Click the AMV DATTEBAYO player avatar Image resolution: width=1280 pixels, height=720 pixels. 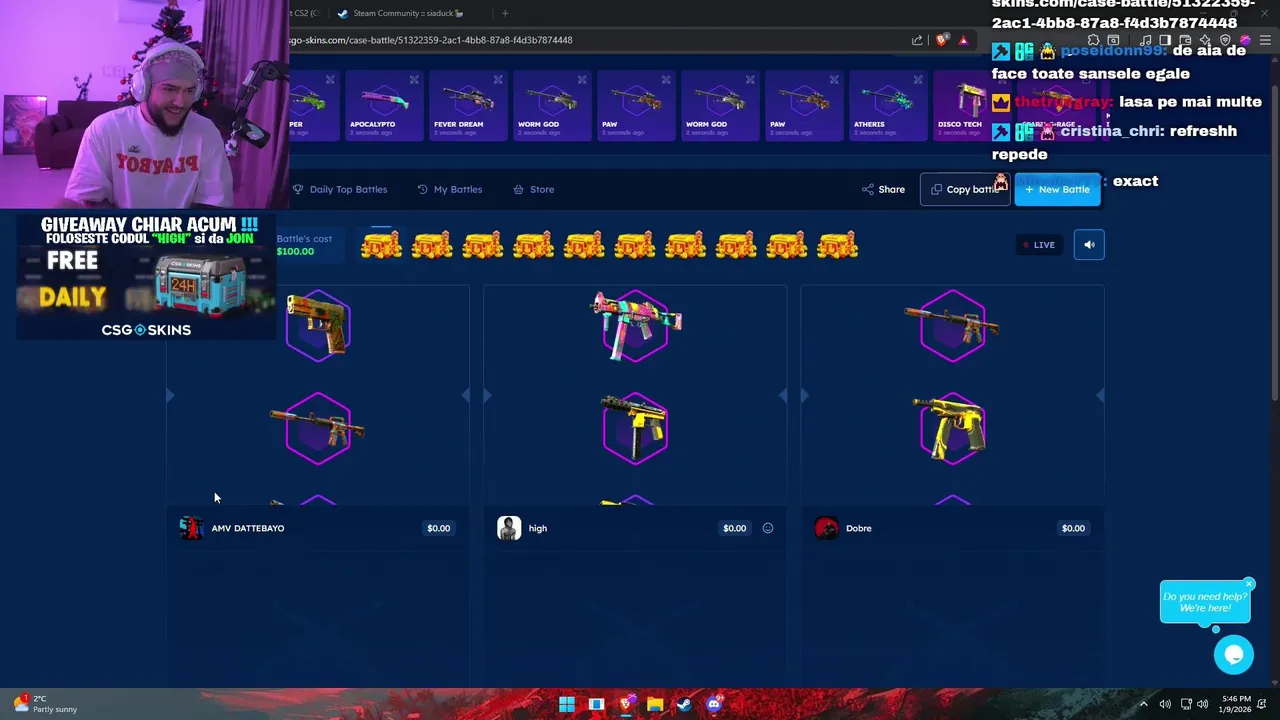[191, 528]
